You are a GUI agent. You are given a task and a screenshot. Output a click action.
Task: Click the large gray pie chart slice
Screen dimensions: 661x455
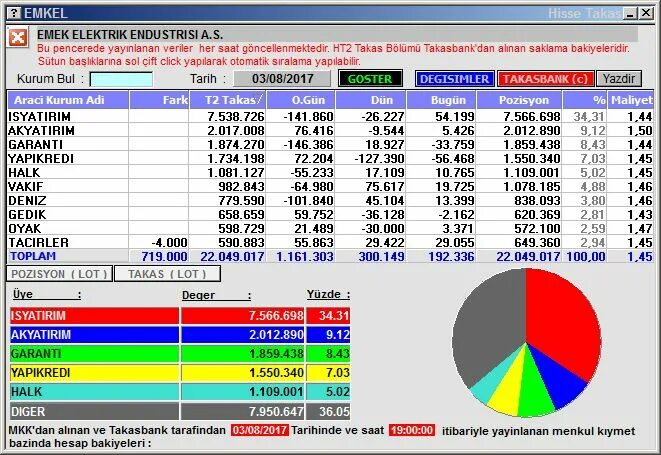tap(489, 325)
